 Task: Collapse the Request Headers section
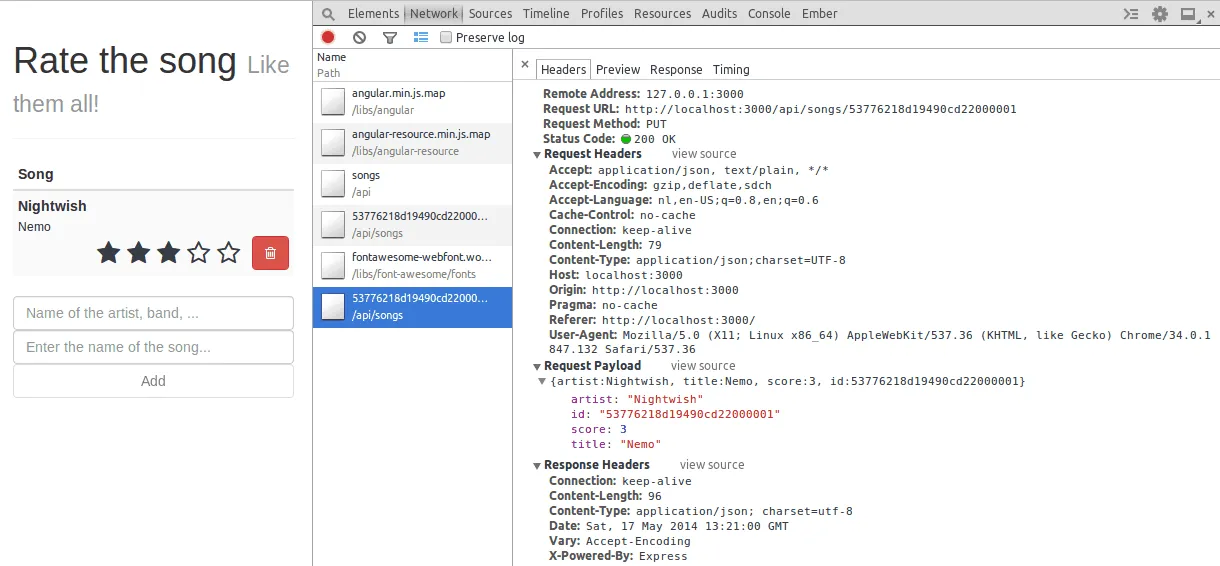pos(538,155)
